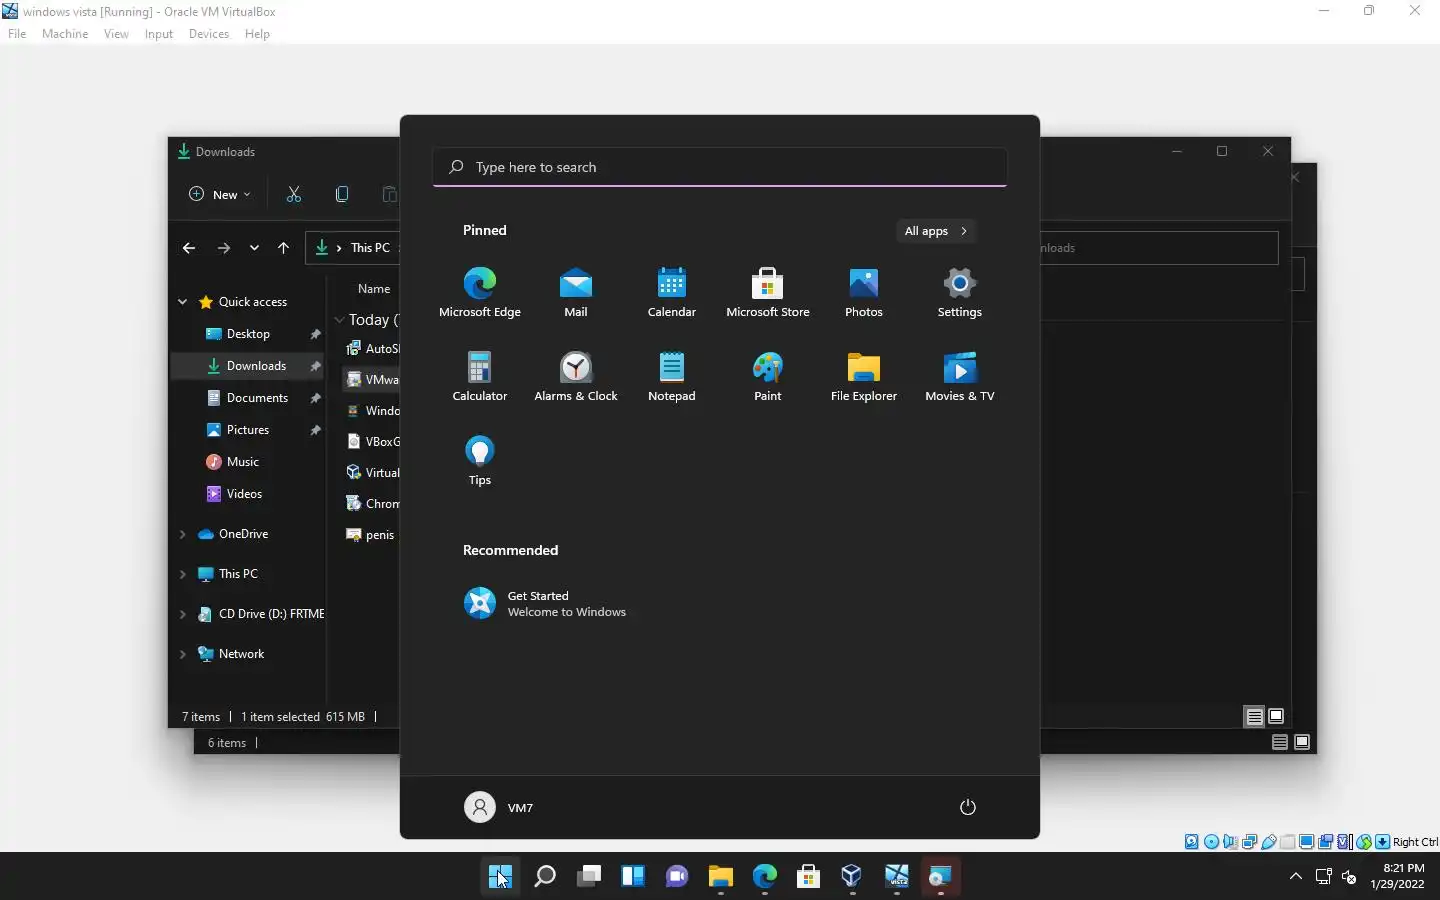Launch Paint from pinned apps
This screenshot has height=900, width=1440.
(x=768, y=376)
